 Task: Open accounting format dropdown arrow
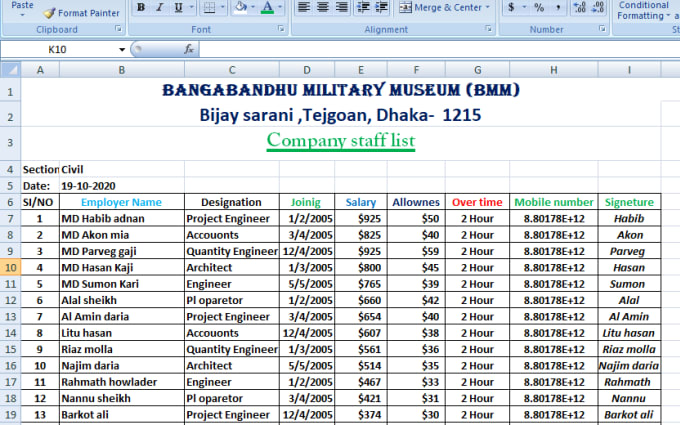[x=524, y=7]
